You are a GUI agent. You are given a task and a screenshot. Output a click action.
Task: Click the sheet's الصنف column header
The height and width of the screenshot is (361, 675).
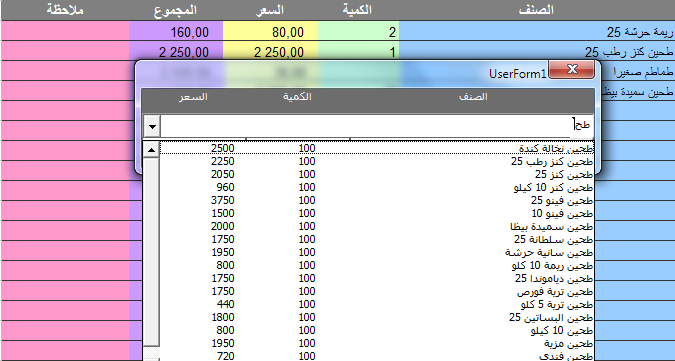coord(536,10)
